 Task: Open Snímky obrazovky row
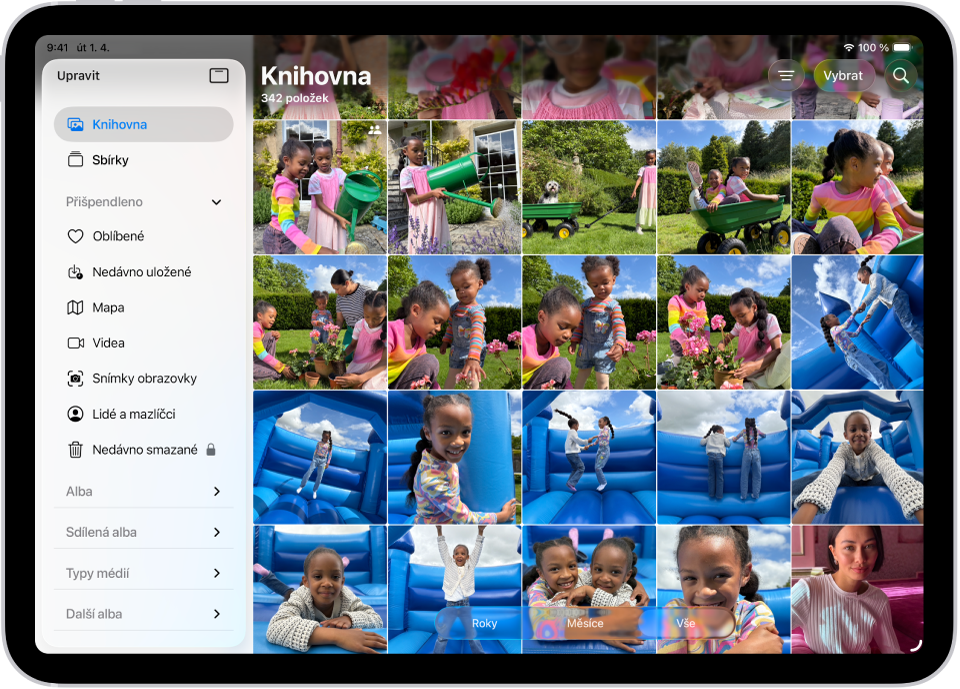(143, 378)
